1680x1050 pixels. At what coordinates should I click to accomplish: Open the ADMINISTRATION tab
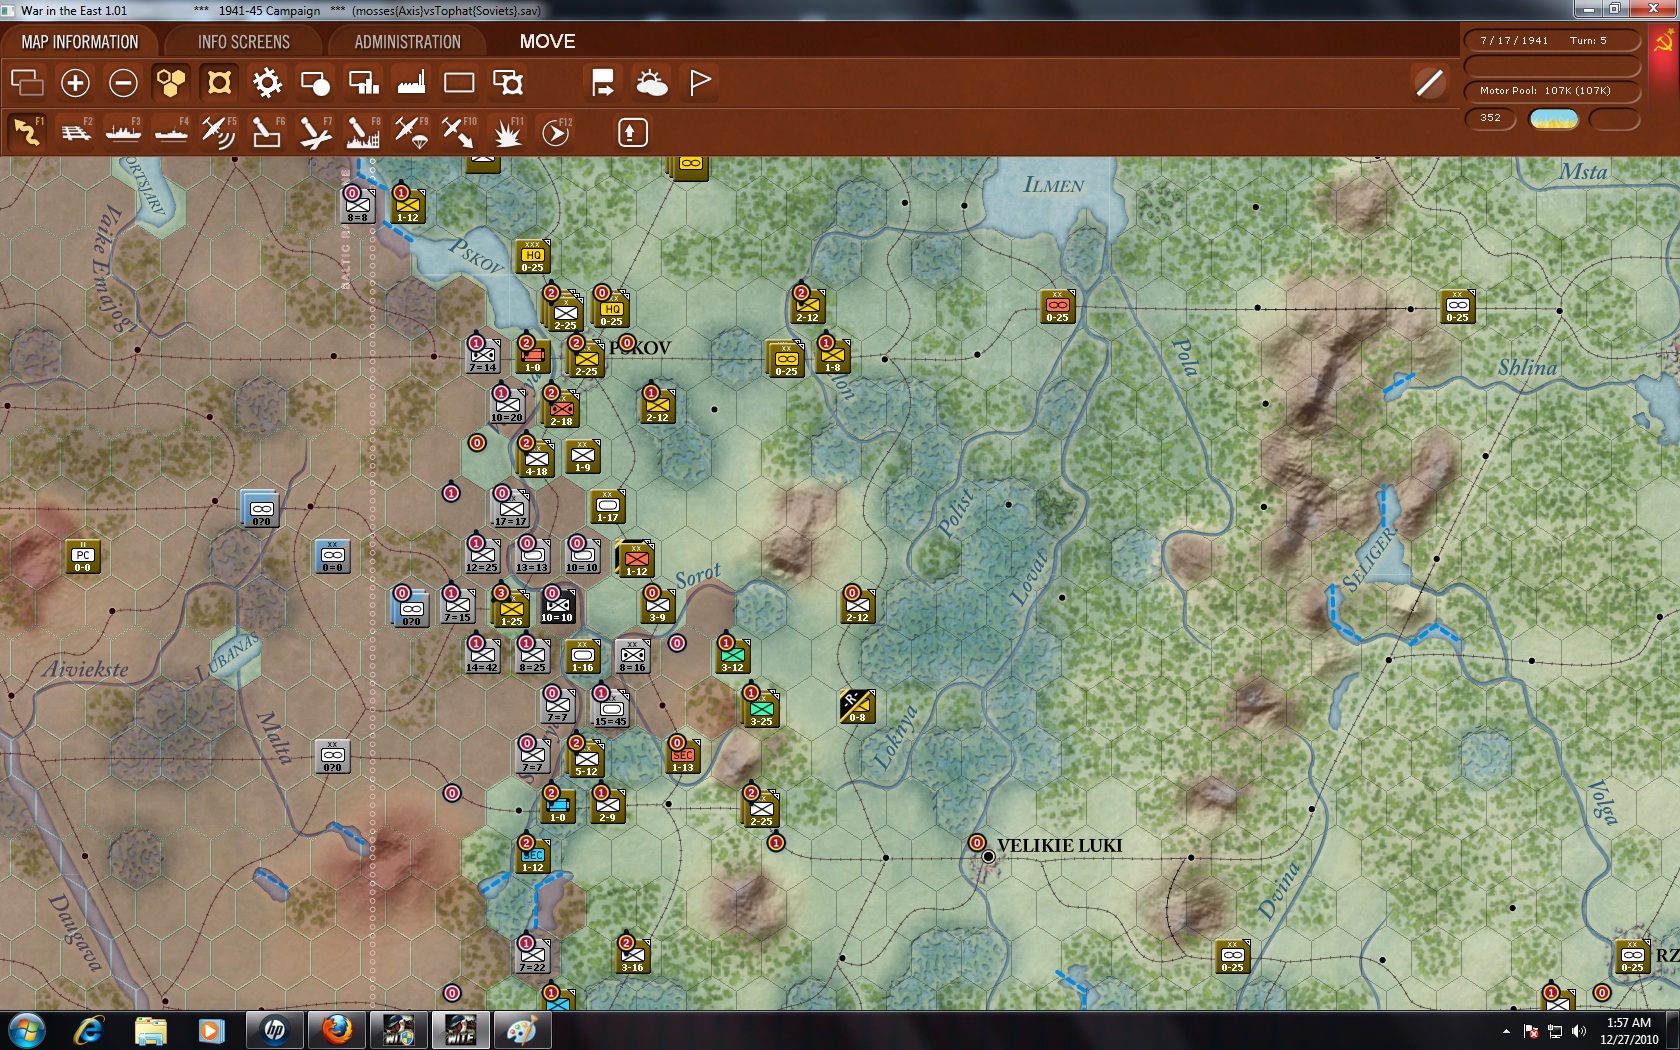pos(407,42)
